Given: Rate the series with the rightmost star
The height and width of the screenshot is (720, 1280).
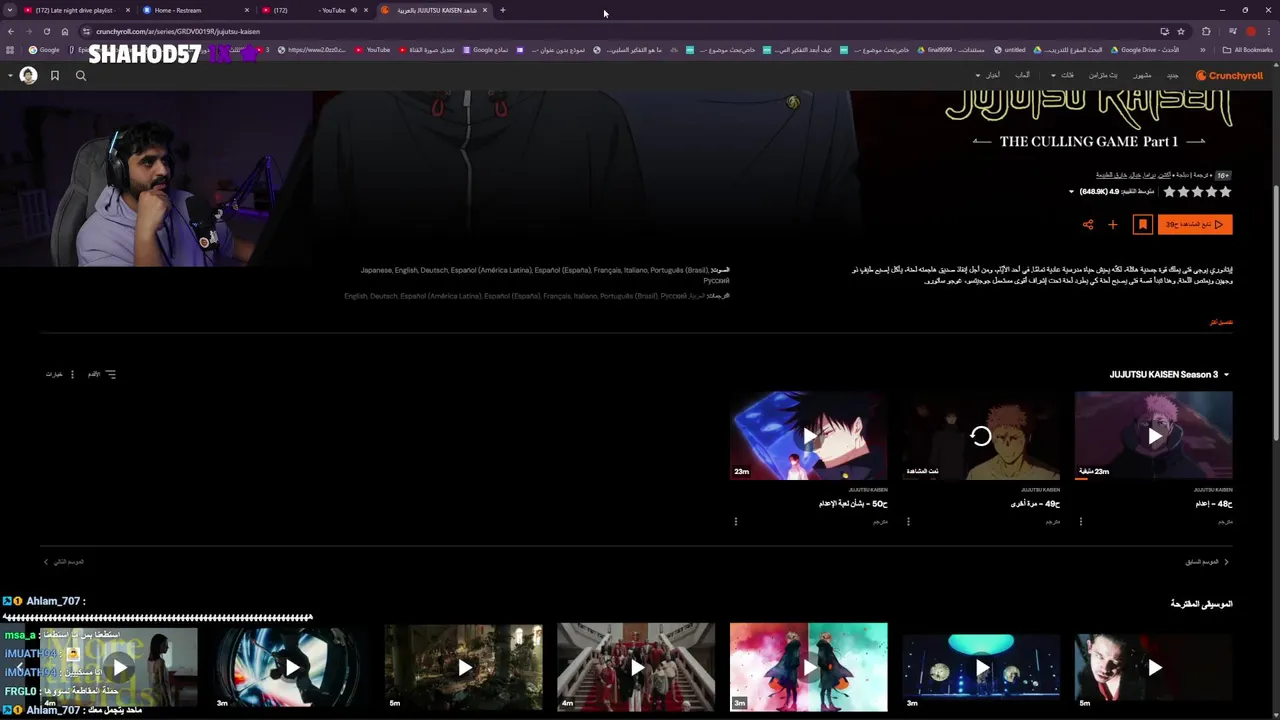Looking at the screenshot, I should pyautogui.click(x=1226, y=192).
